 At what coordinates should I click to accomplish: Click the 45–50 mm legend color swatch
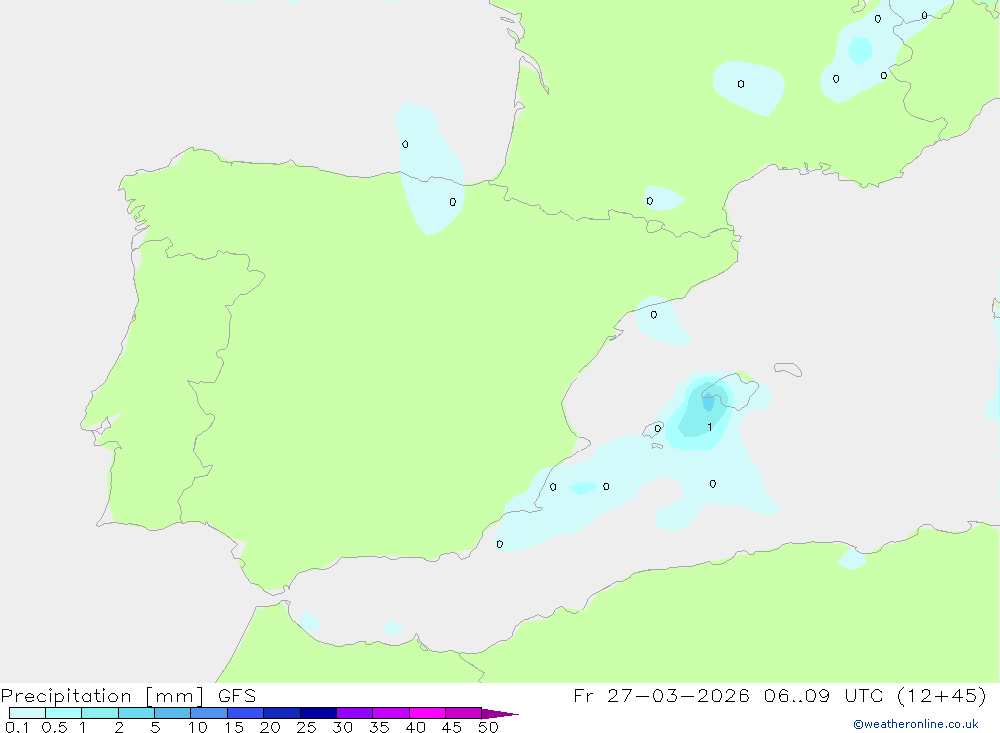[464, 713]
